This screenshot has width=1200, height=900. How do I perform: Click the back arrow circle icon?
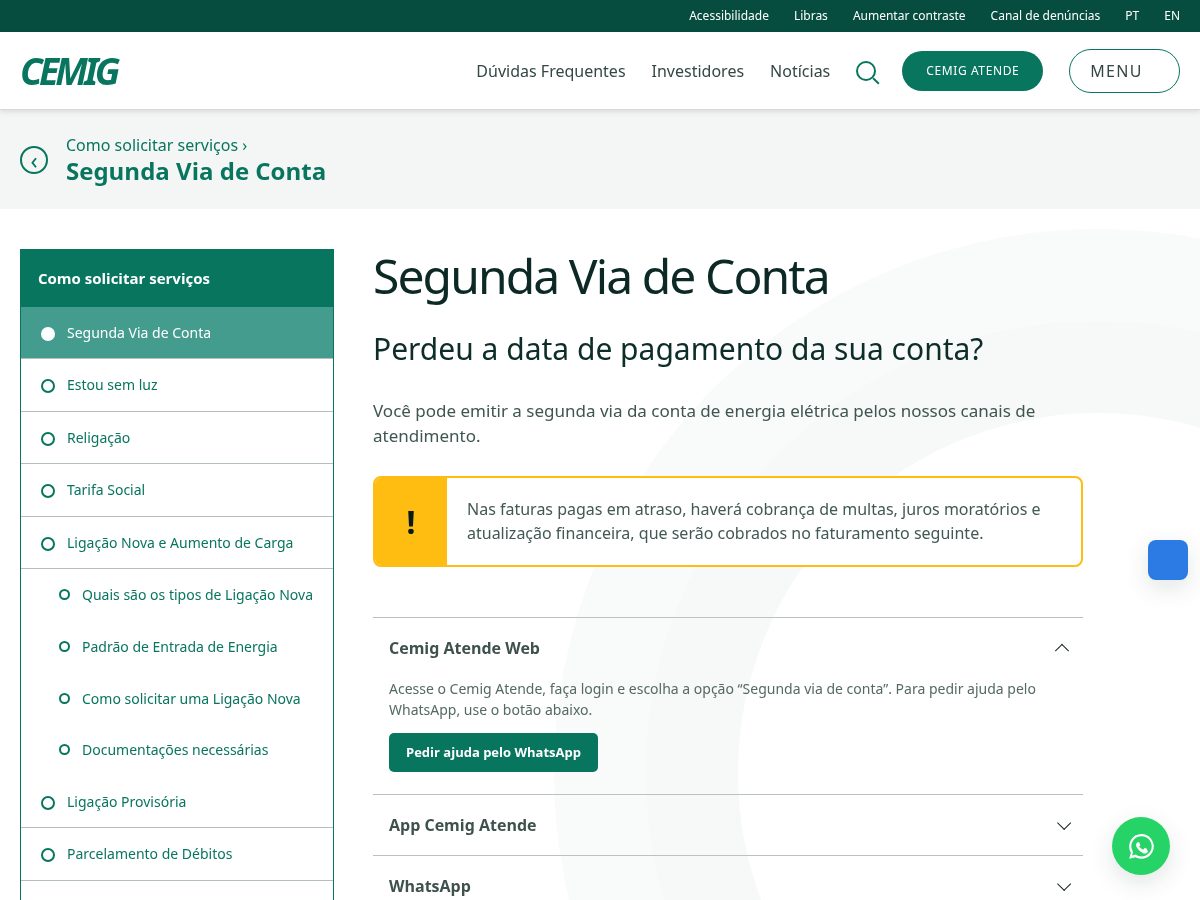click(x=34, y=160)
